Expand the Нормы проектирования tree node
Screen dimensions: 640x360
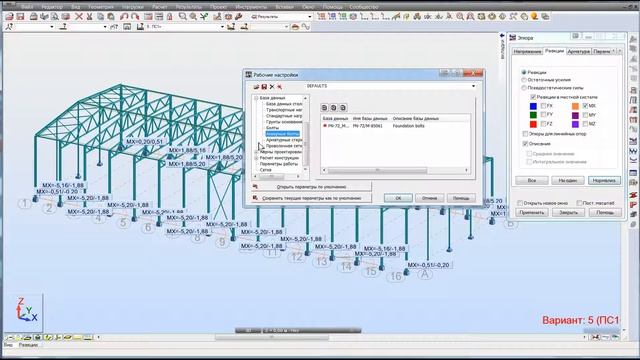pyautogui.click(x=256, y=152)
